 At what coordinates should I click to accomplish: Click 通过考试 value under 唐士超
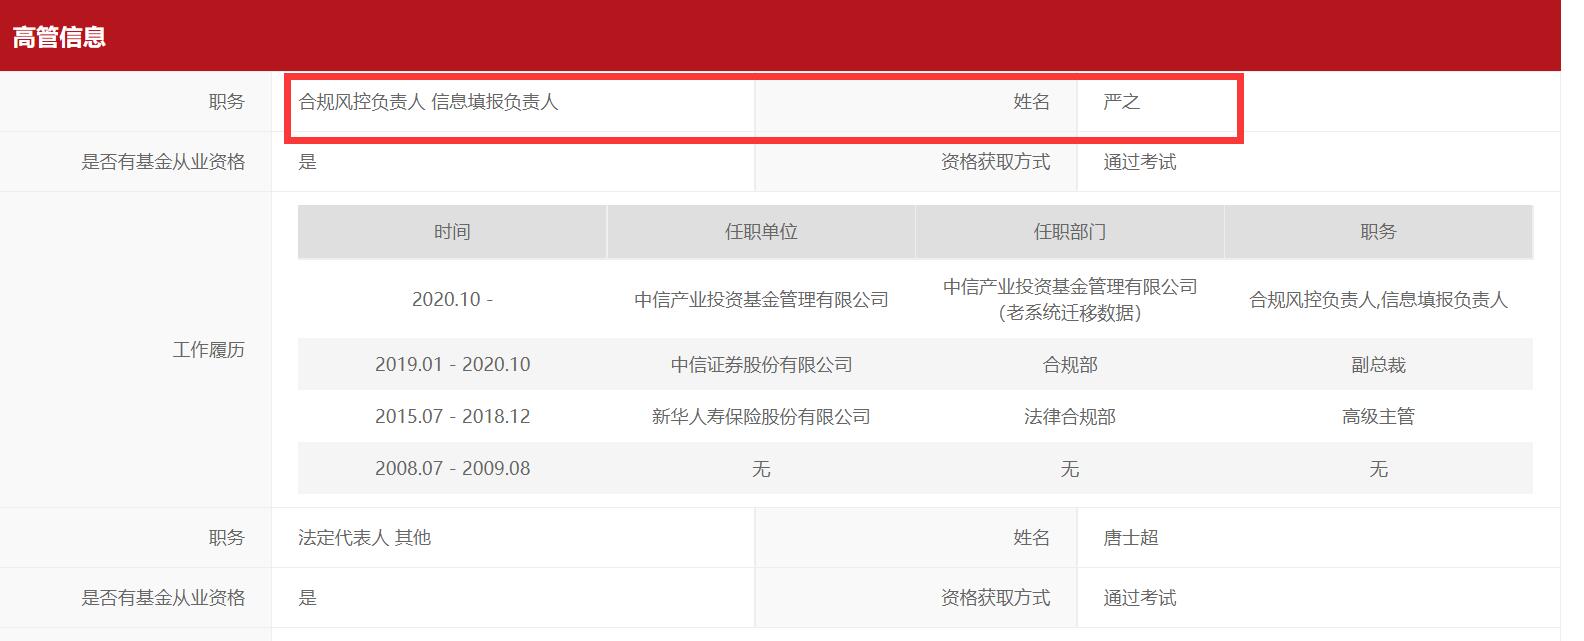point(1140,598)
